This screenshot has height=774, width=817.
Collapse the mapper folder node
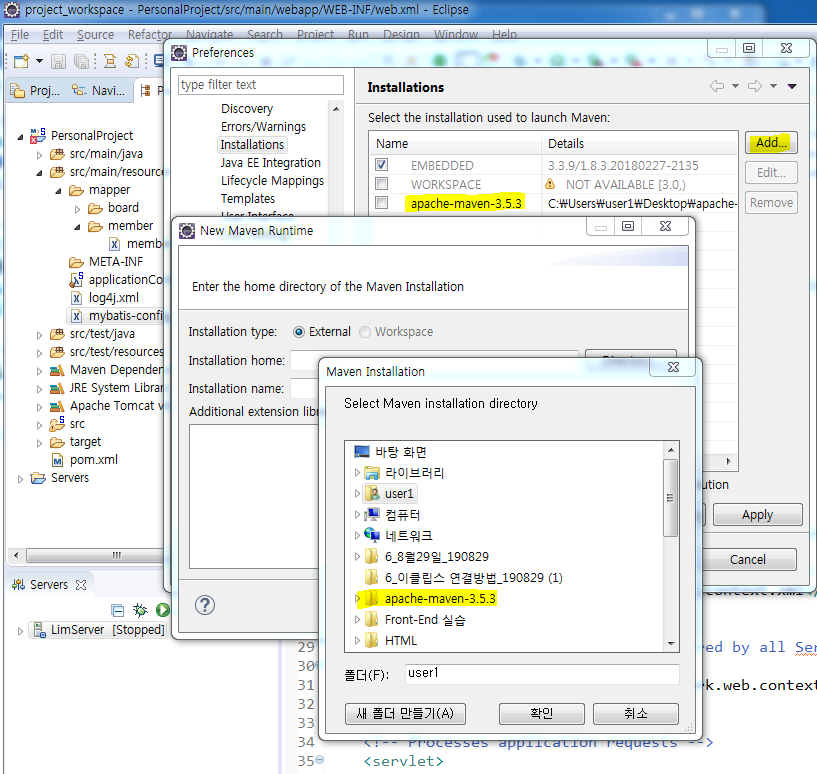coord(58,191)
